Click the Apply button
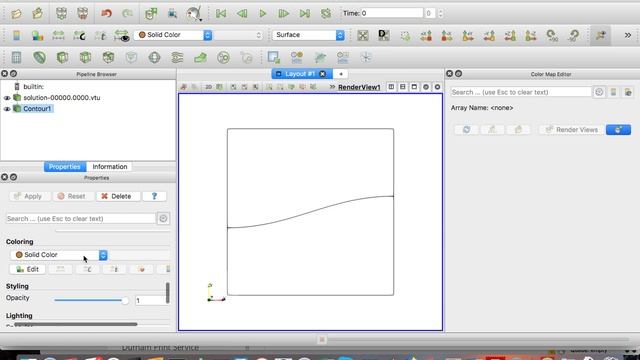This screenshot has width=640, height=360. point(30,196)
